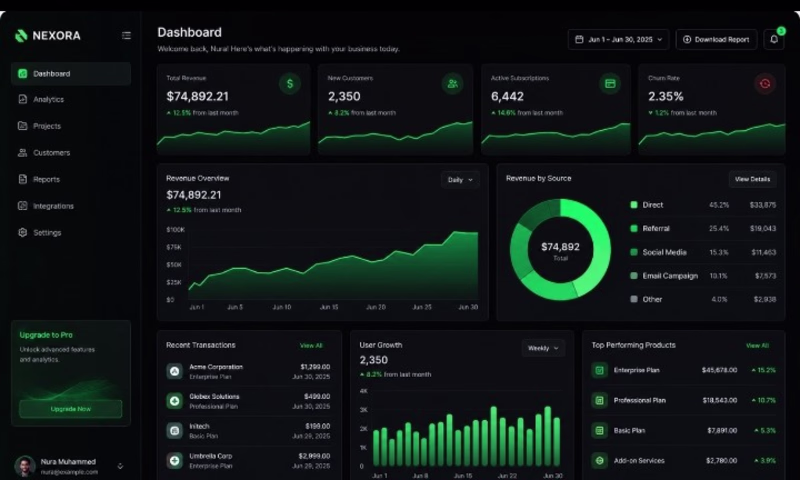The image size is (800, 480).
Task: Click the Upgrade to Pro heading
Action: (x=46, y=335)
